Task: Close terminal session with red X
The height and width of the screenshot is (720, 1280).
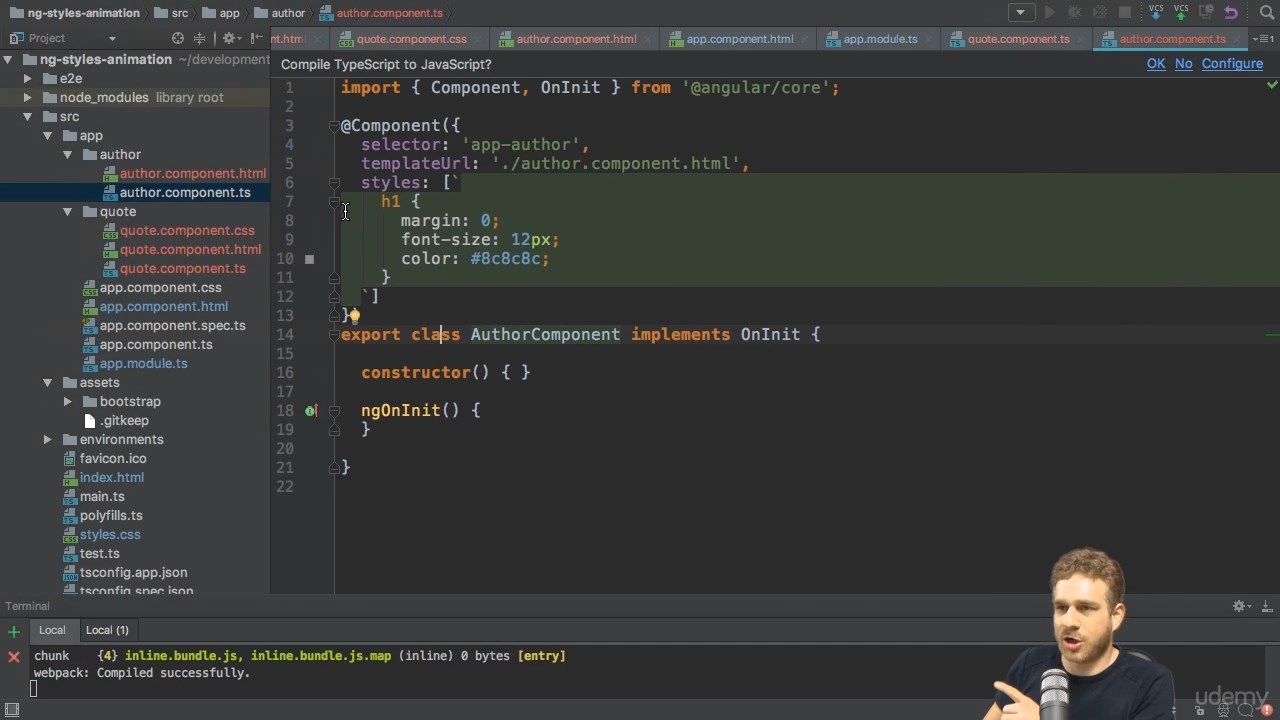Action: tap(14, 657)
